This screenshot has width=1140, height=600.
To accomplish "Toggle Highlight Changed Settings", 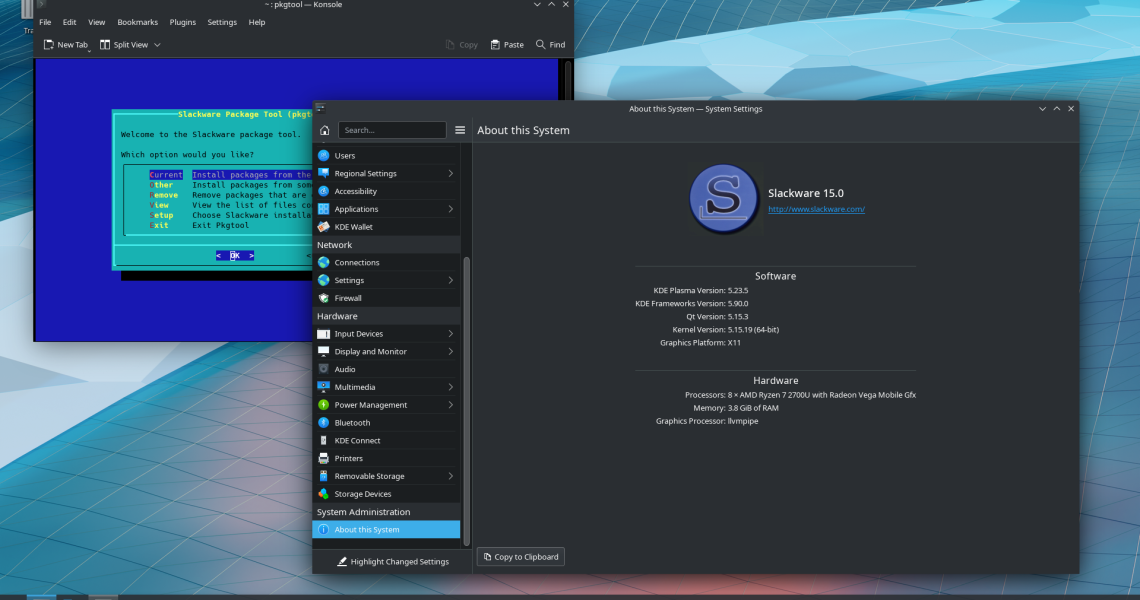I will [392, 562].
